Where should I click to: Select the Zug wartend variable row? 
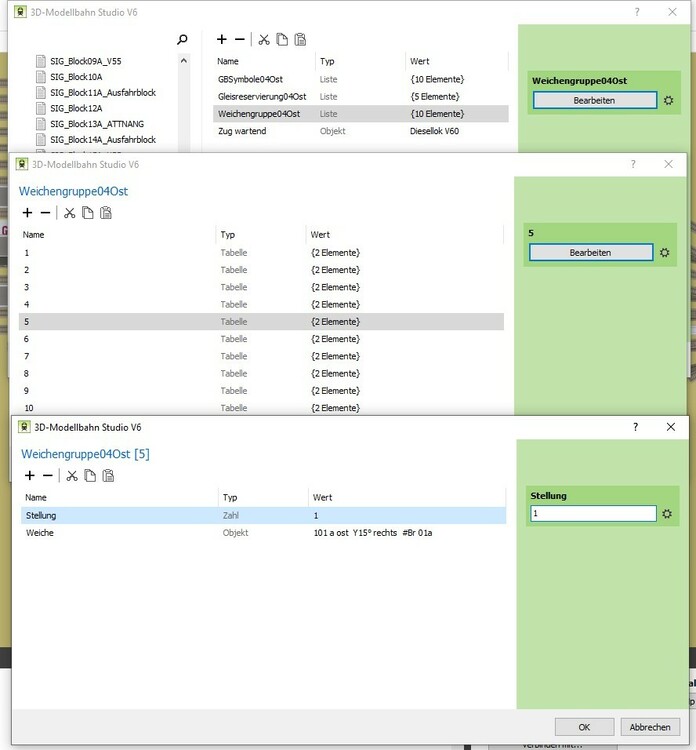(x=361, y=131)
